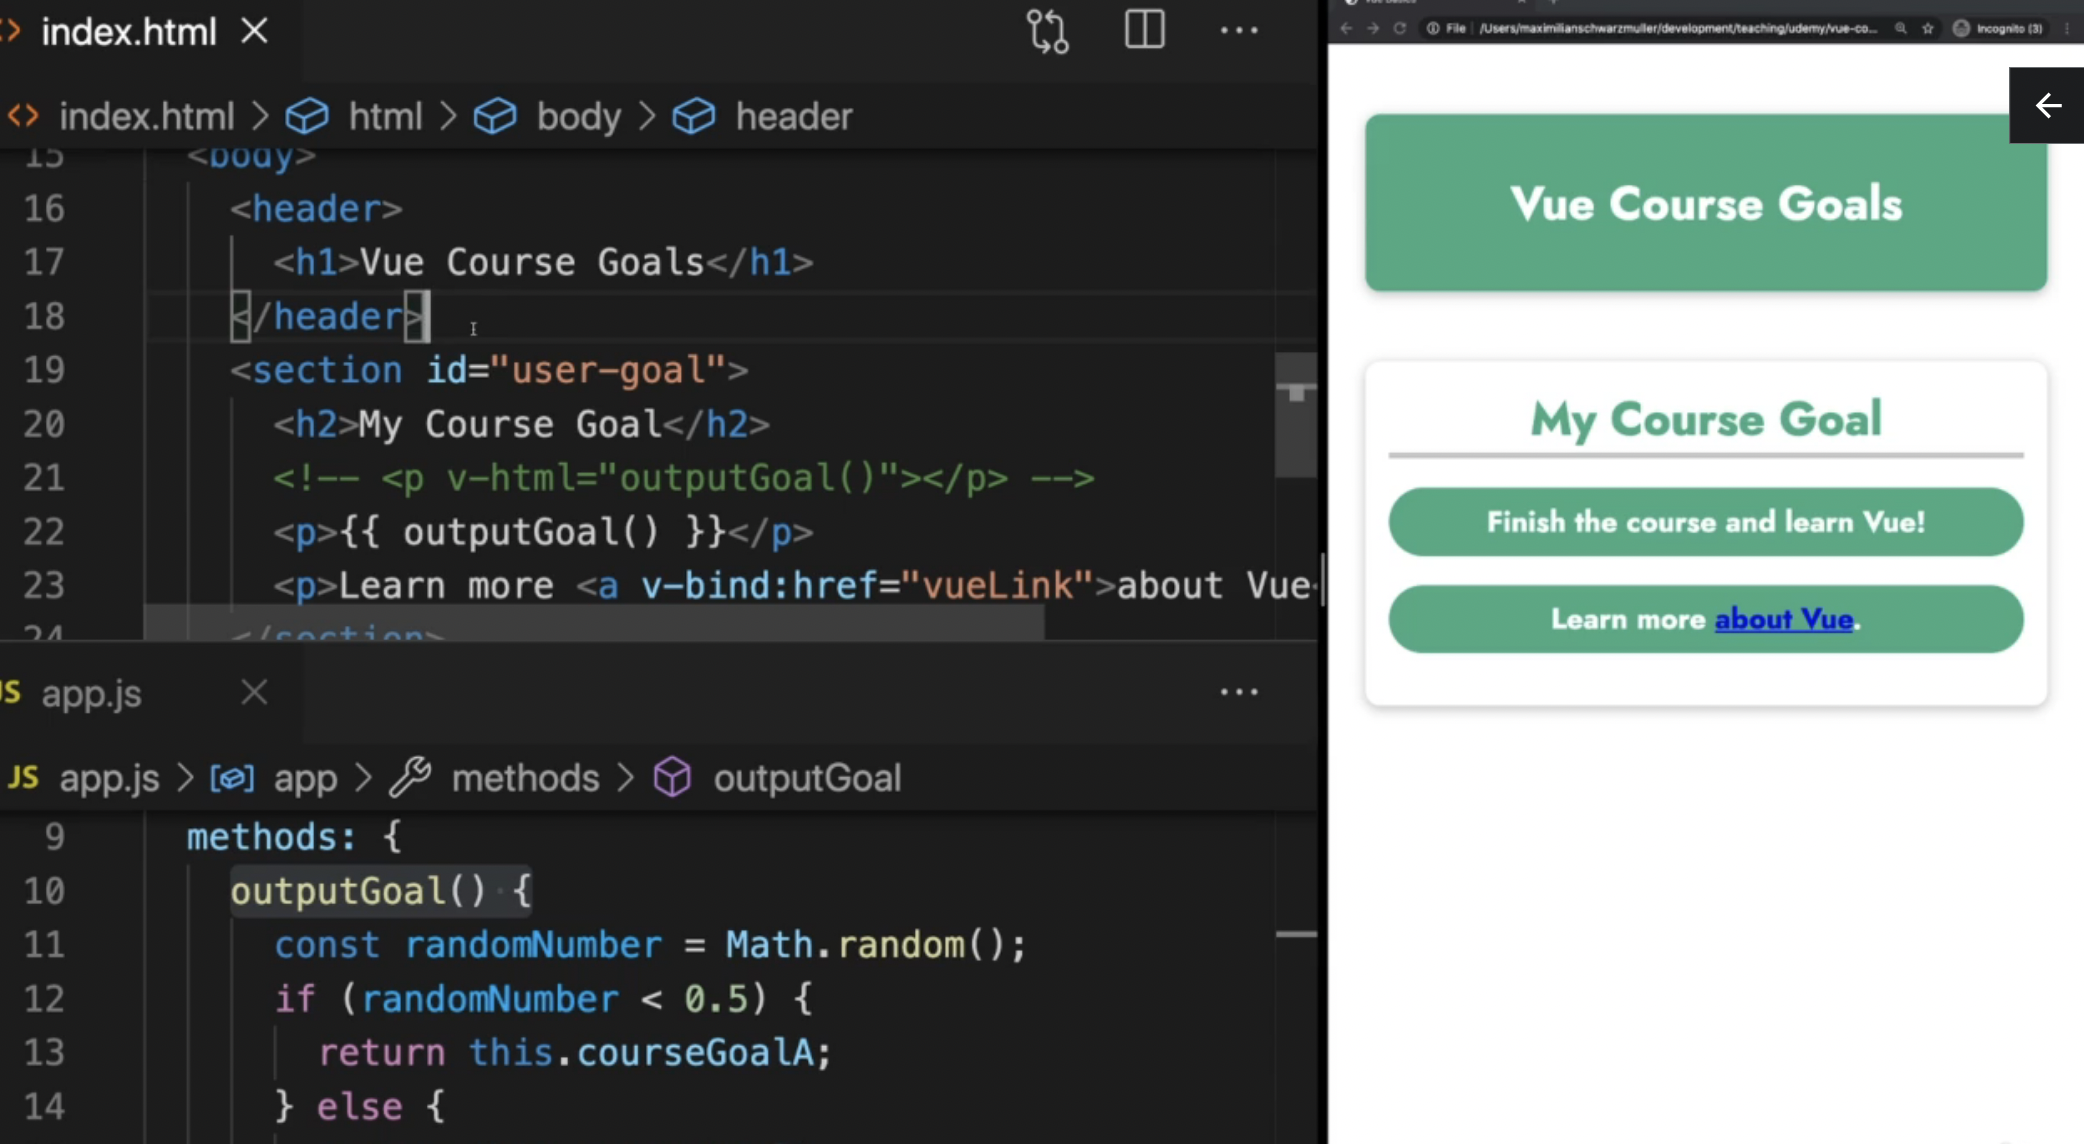Click 'methods: {' on line 9
The image size is (2084, 1144).
(x=294, y=837)
